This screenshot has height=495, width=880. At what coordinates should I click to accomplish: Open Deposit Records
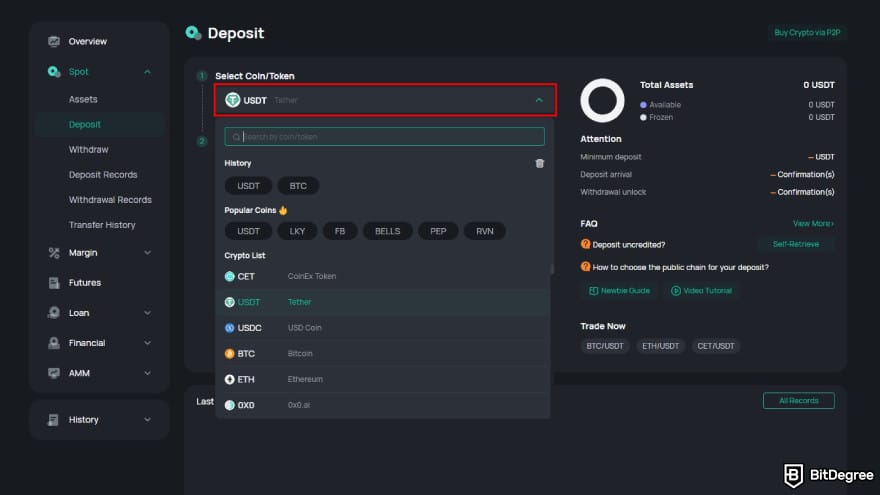(103, 175)
